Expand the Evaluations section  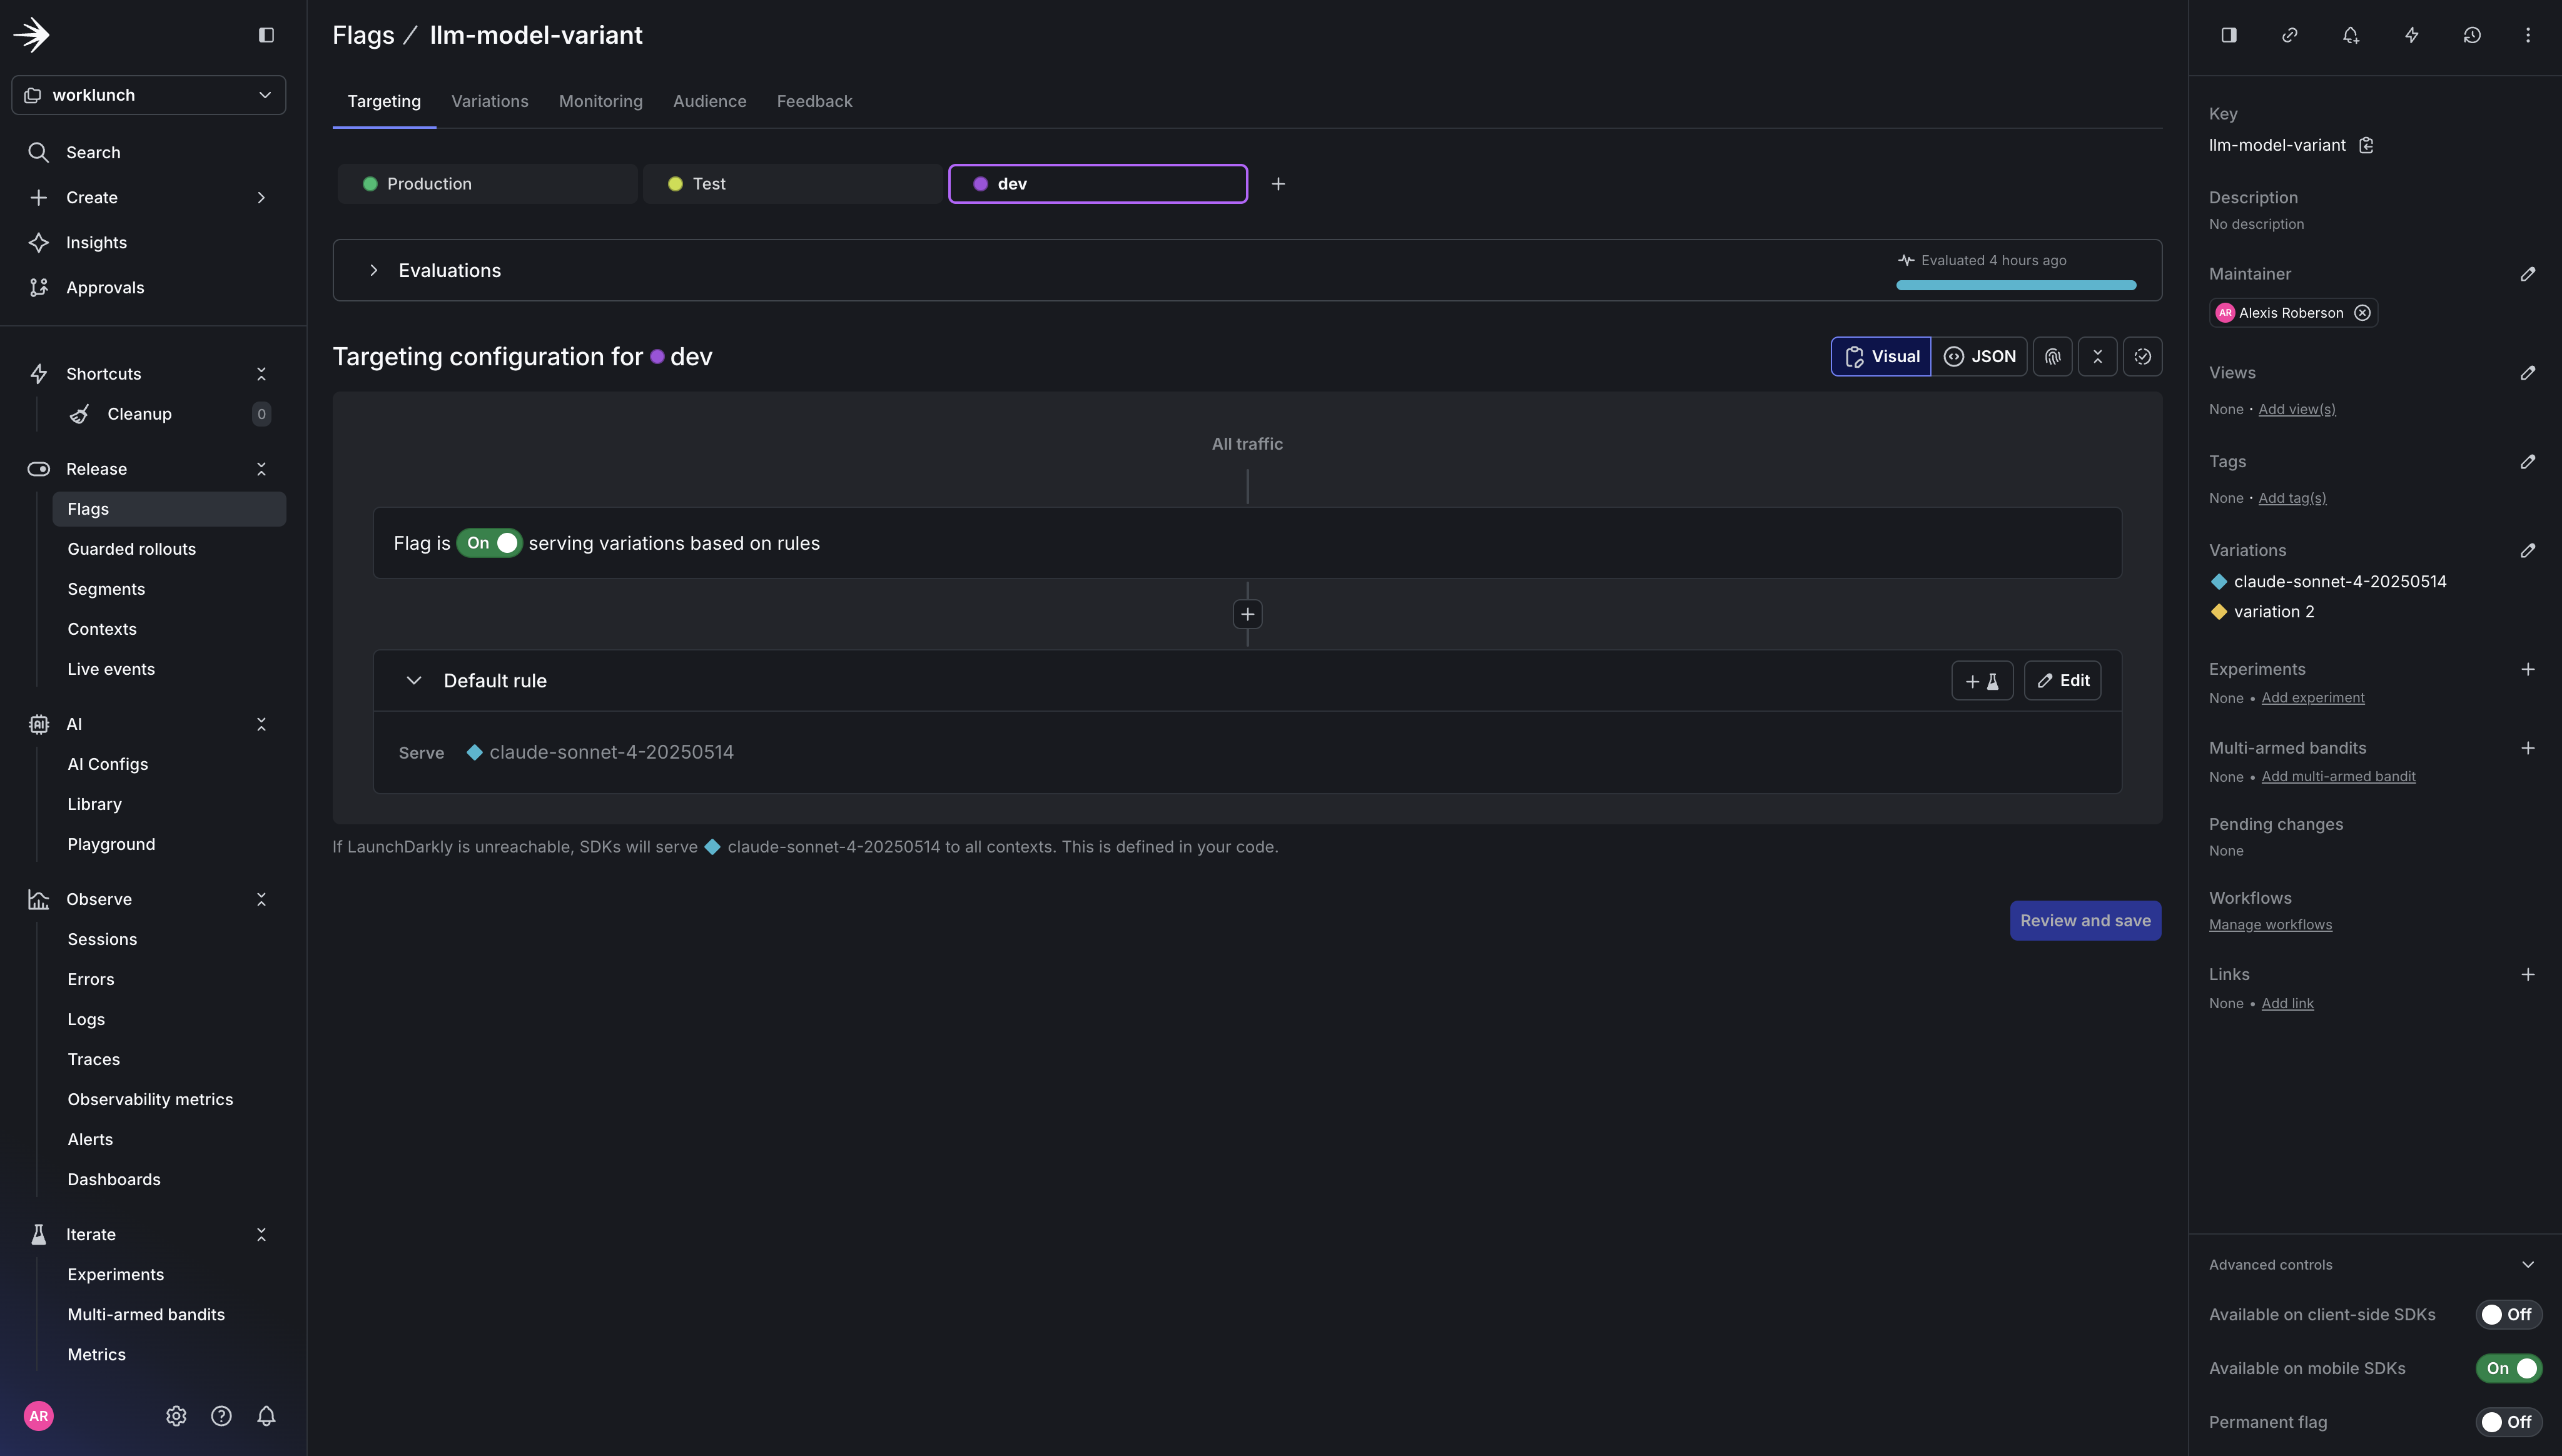point(373,270)
